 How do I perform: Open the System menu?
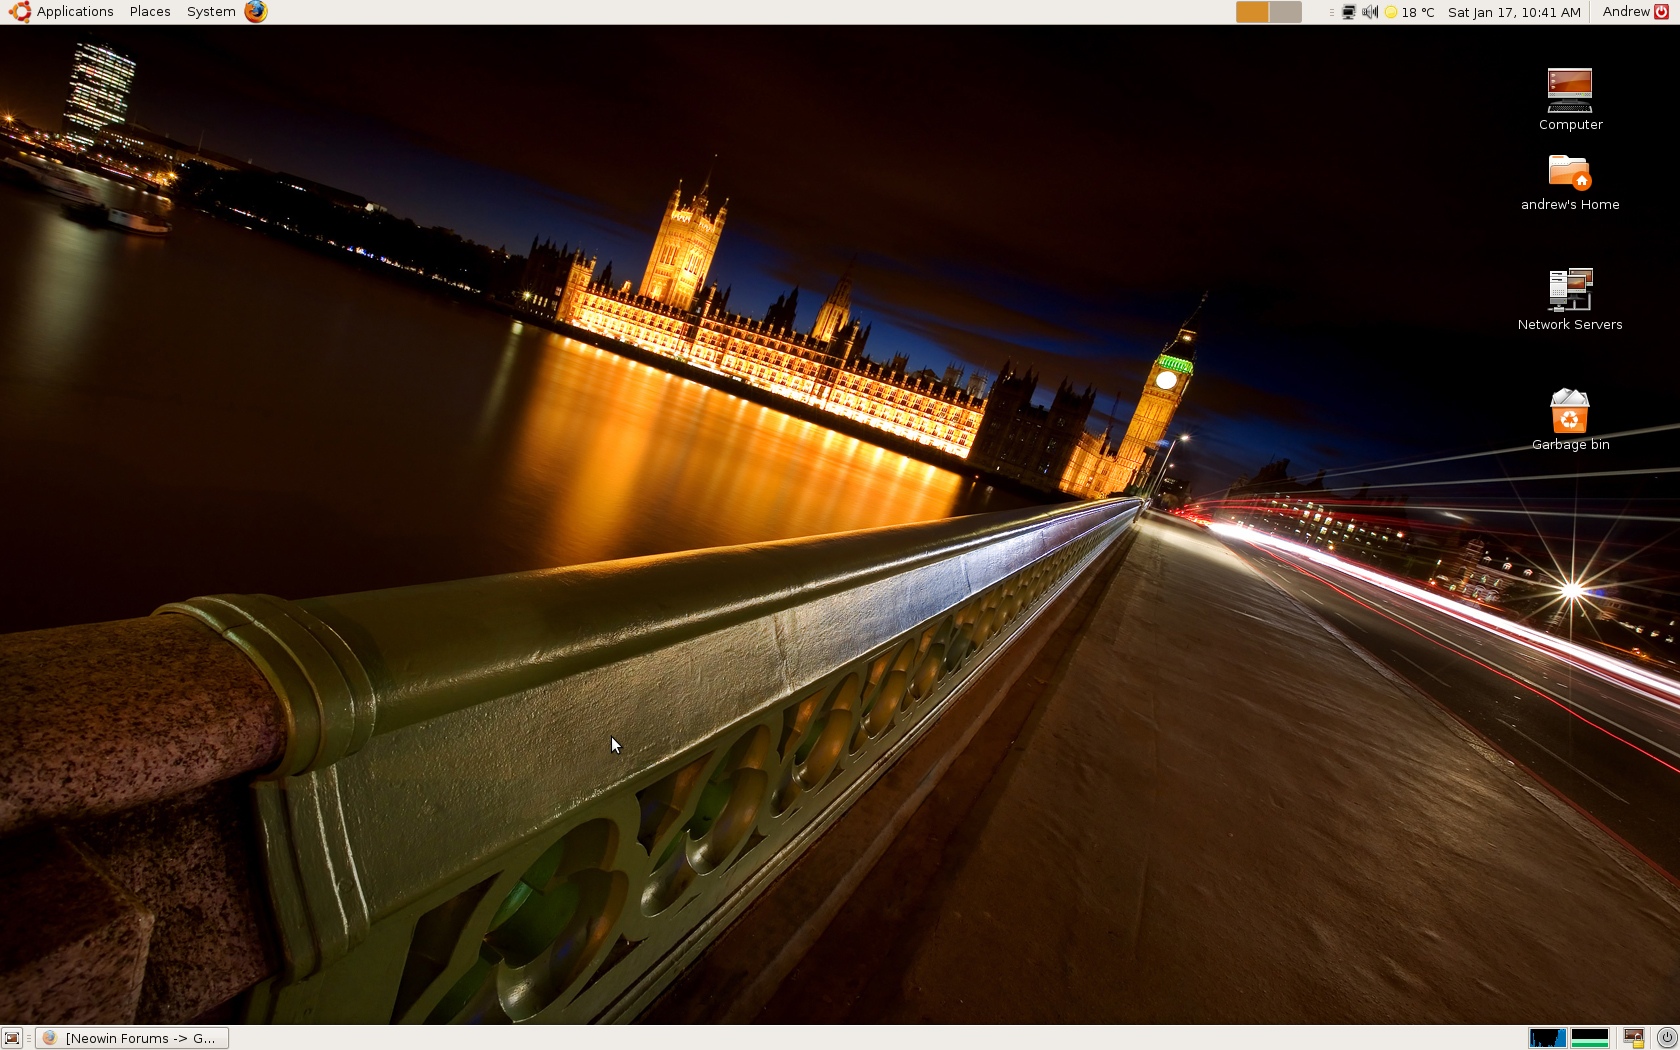[x=211, y=12]
